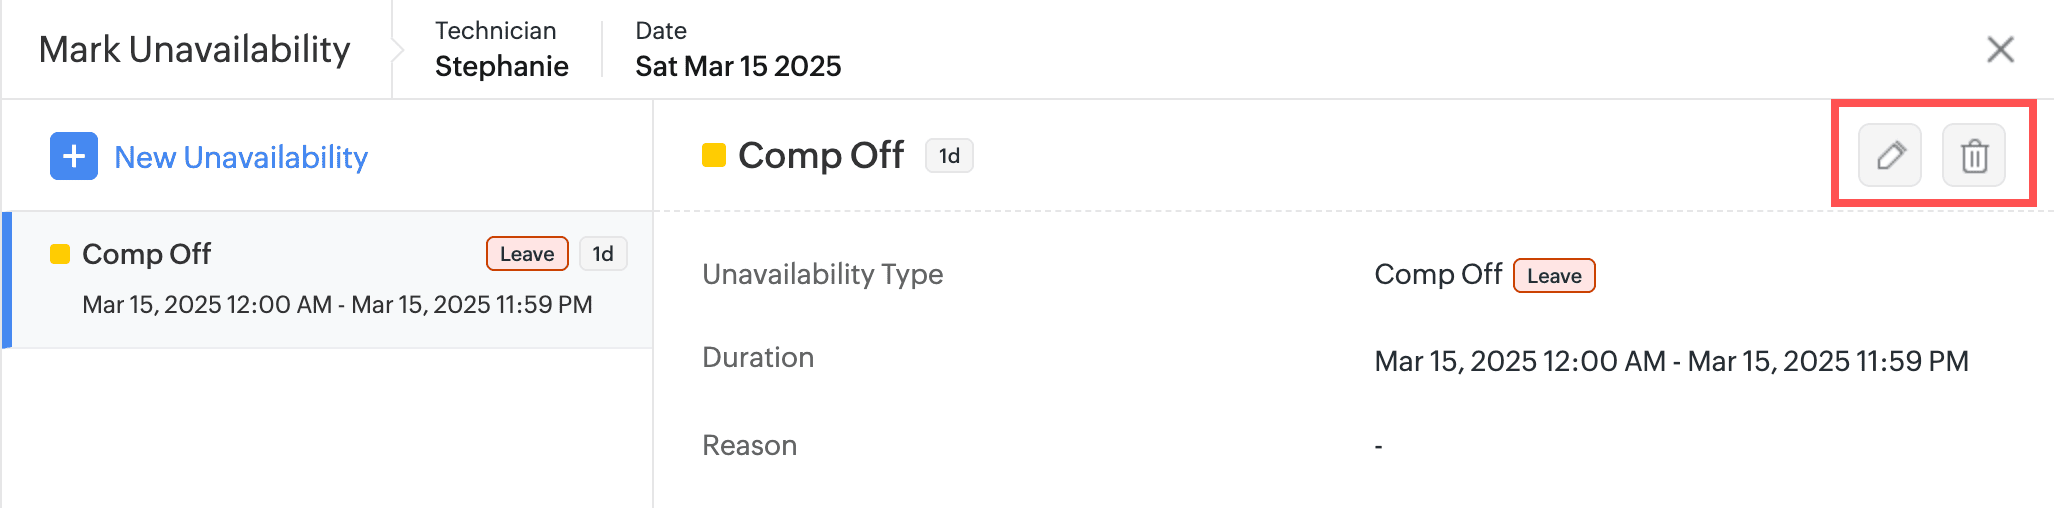The height and width of the screenshot is (508, 2054).
Task: Click the Leave tag beside Unavailability Type value
Action: (1554, 276)
